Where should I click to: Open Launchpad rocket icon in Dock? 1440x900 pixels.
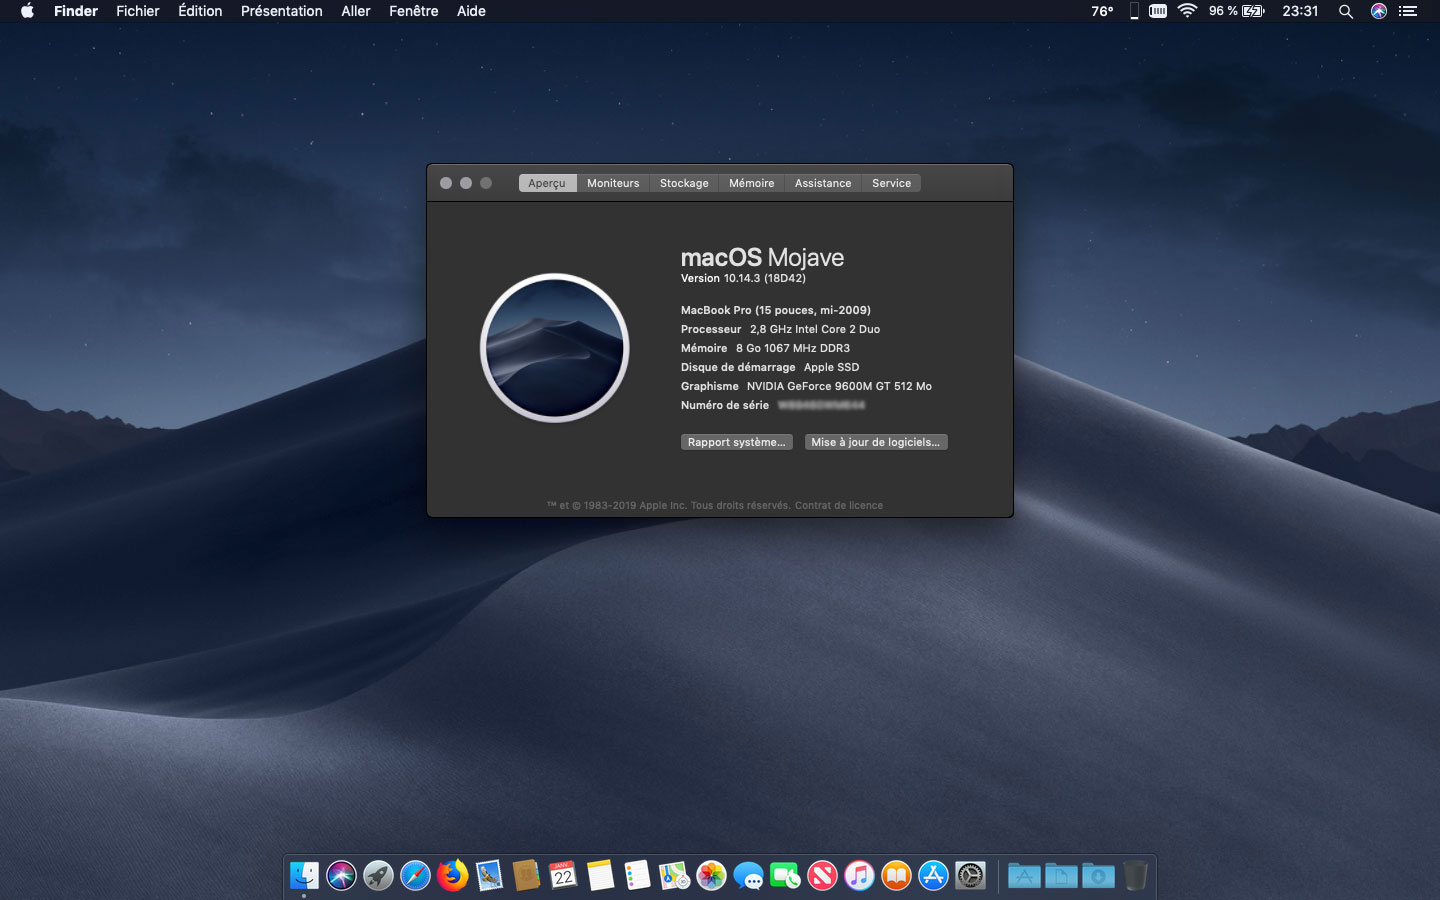pyautogui.click(x=378, y=876)
